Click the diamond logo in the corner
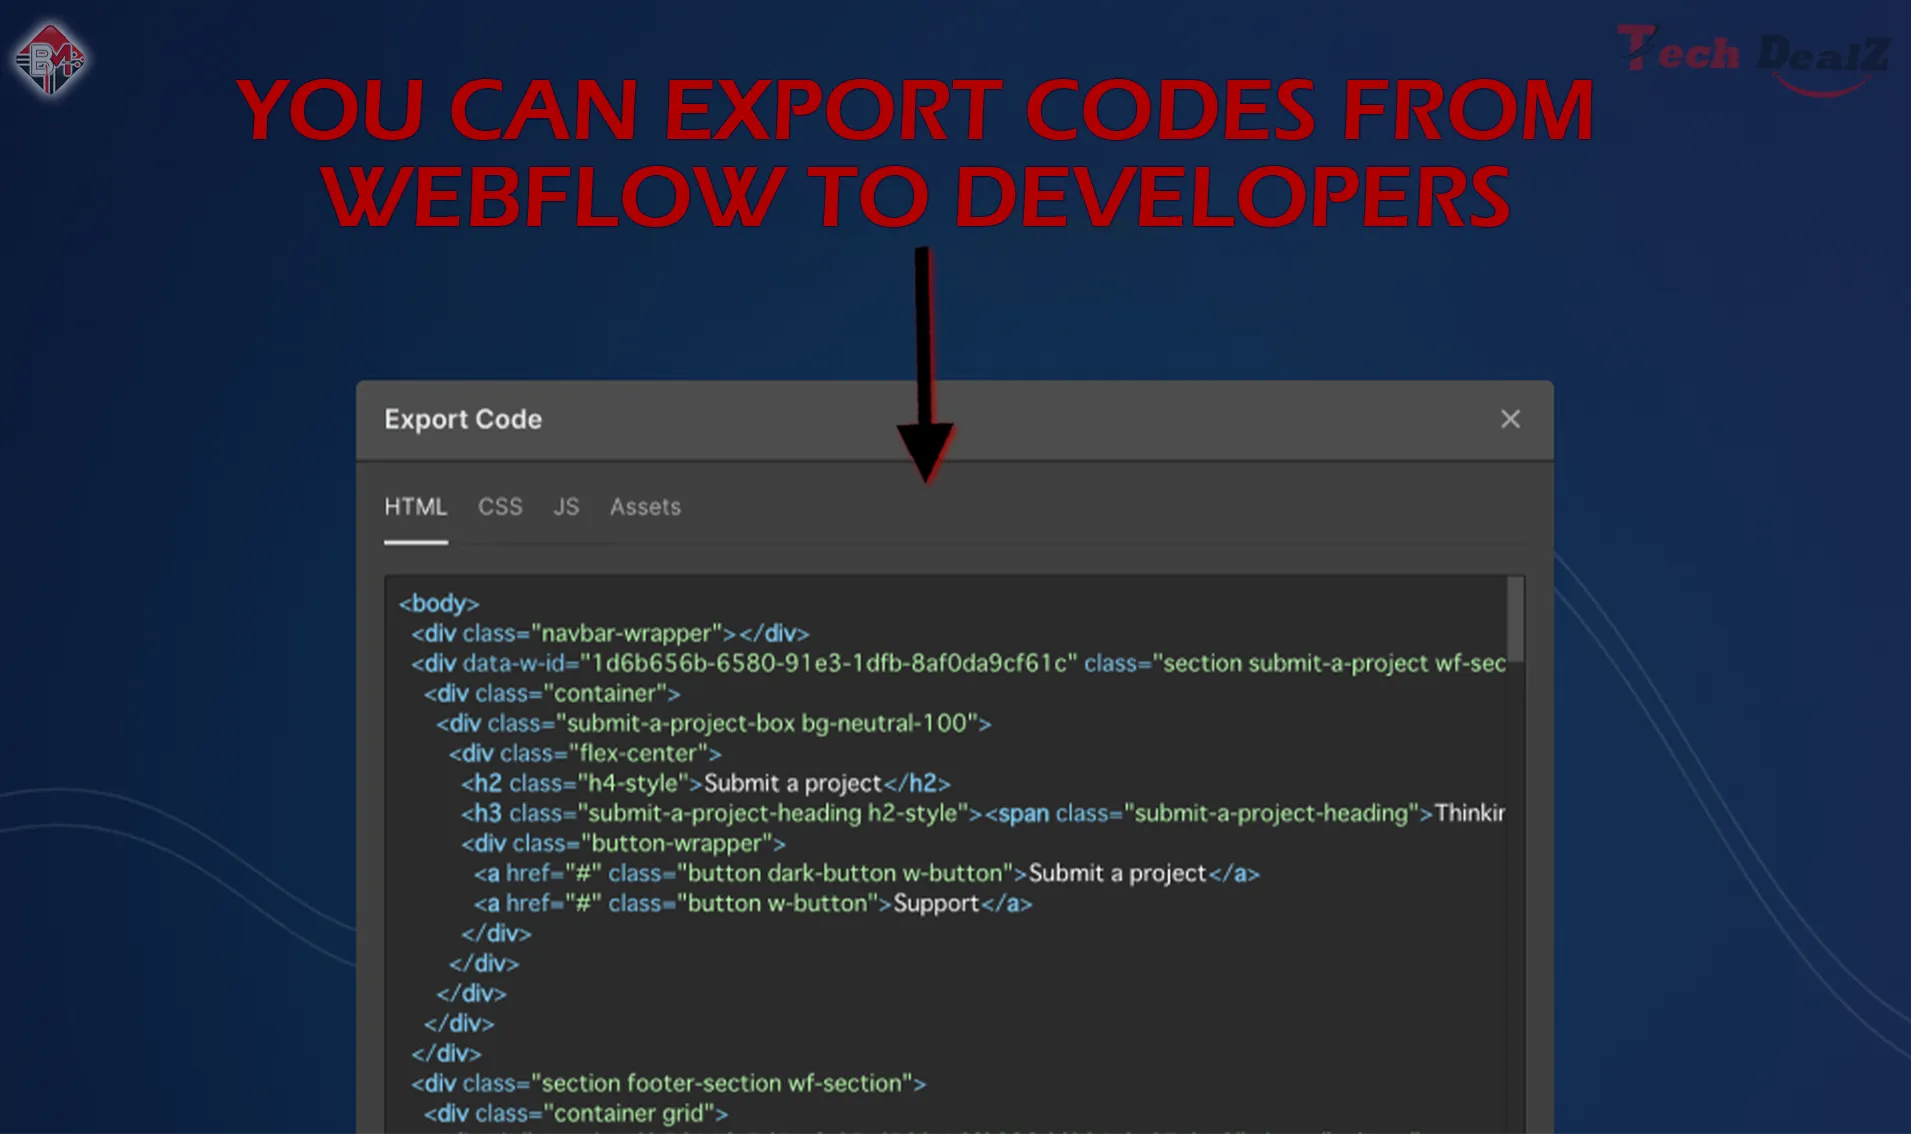The image size is (1911, 1134). 49,60
